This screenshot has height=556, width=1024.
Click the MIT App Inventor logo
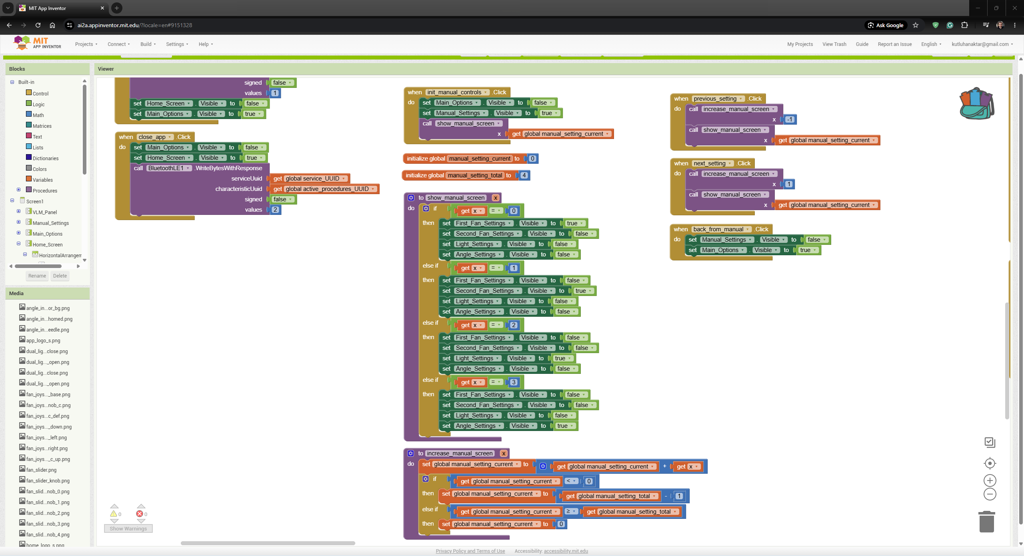pyautogui.click(x=37, y=44)
